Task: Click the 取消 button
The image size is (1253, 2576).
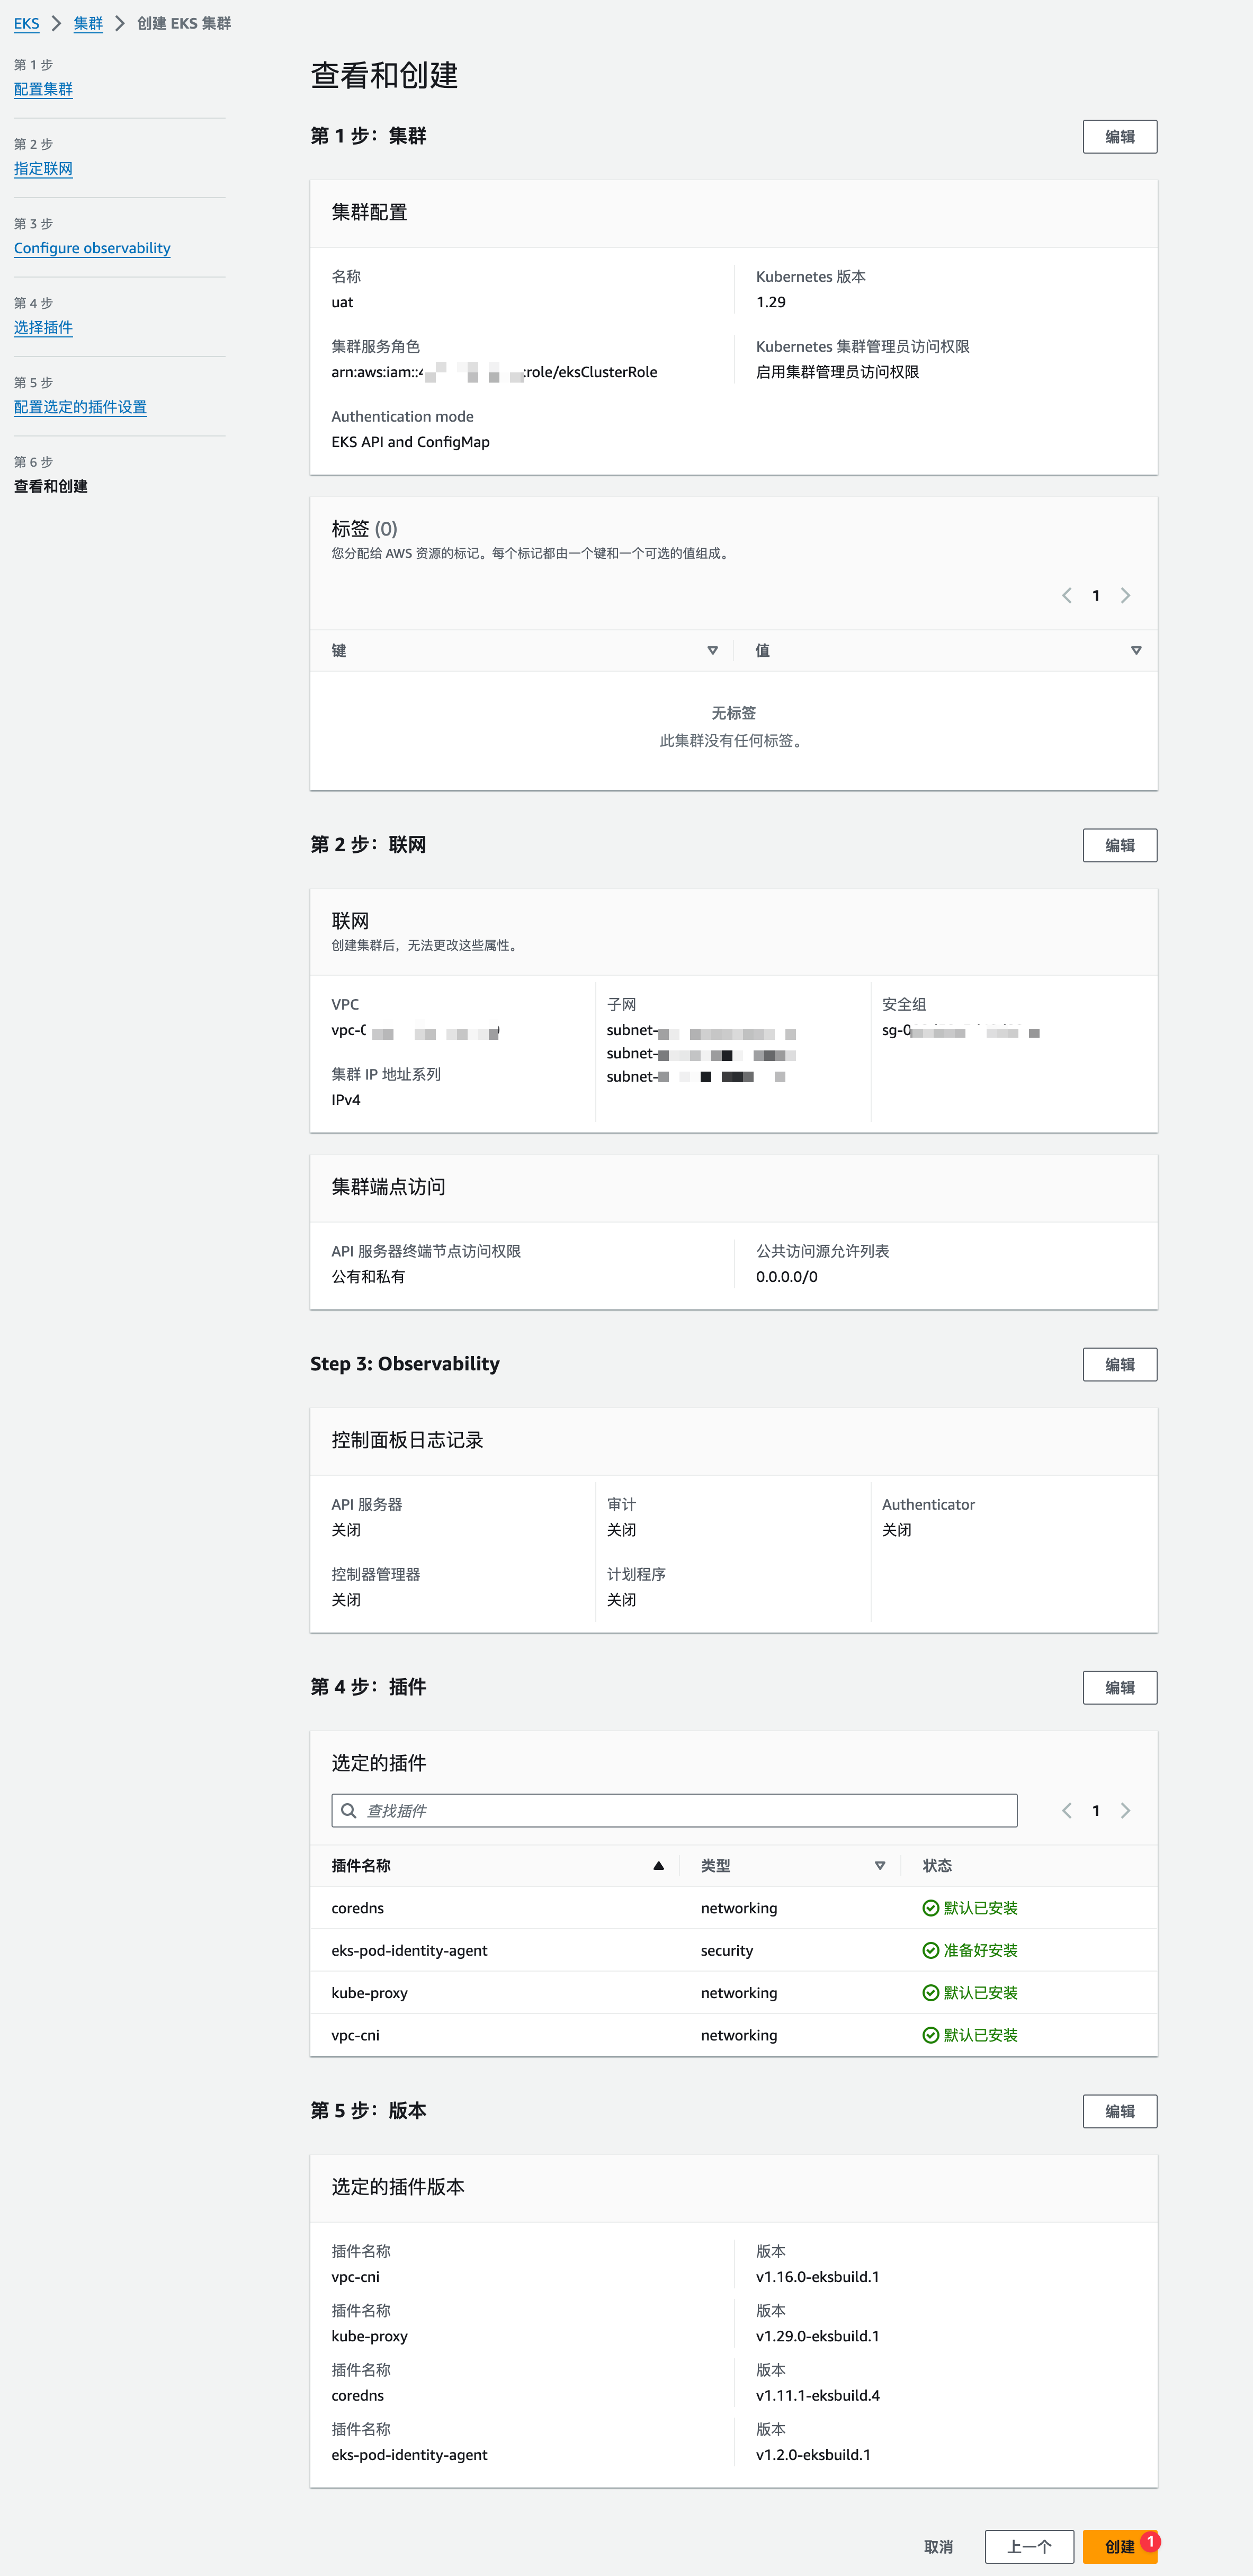Action: click(x=938, y=2546)
